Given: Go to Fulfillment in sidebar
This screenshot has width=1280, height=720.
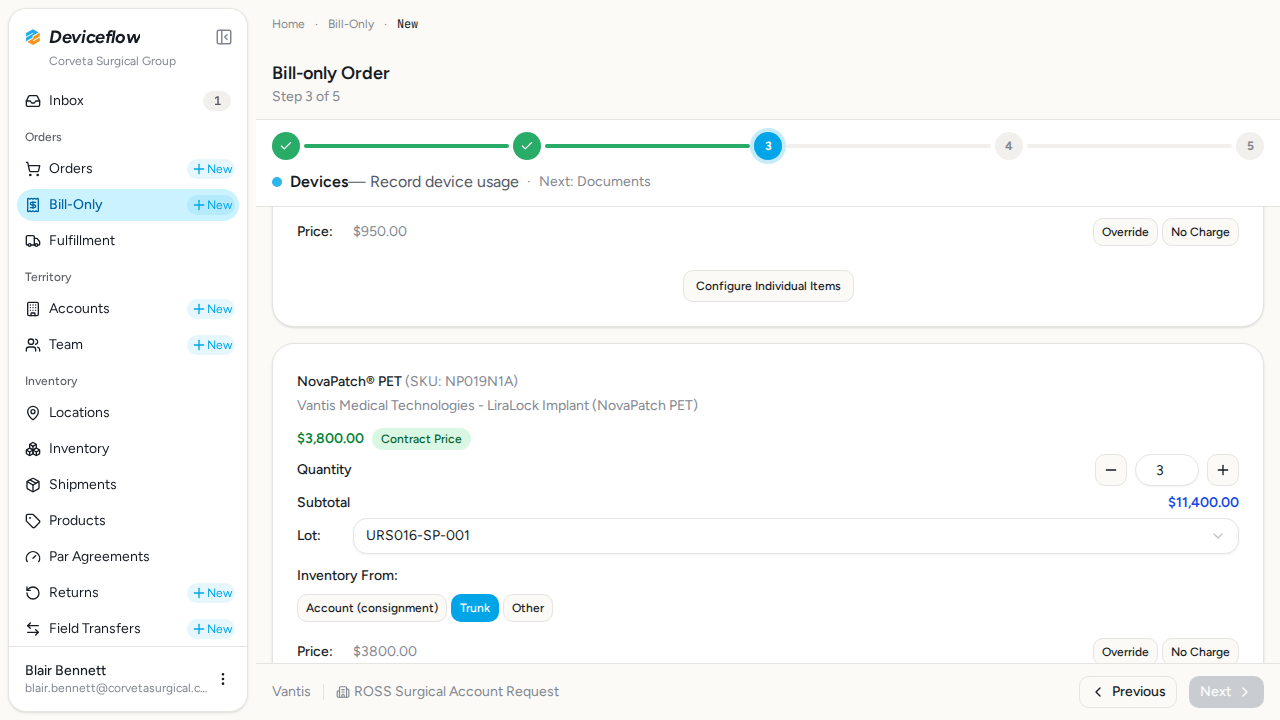Looking at the screenshot, I should 128,241.
